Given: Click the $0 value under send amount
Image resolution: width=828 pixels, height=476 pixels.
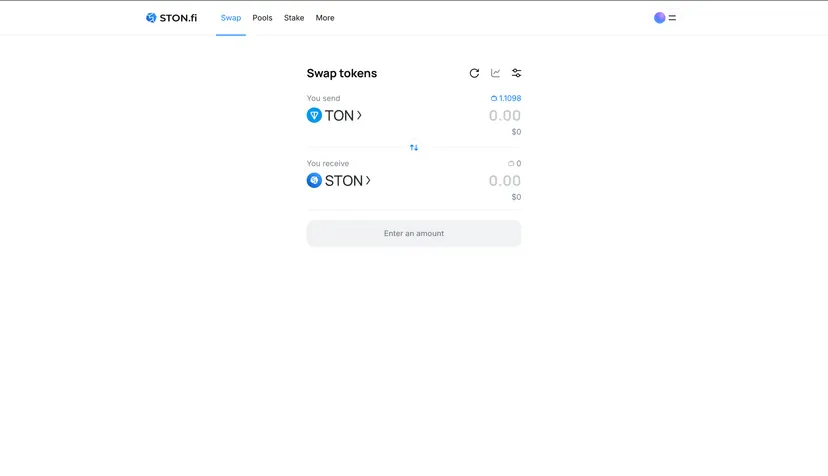Looking at the screenshot, I should coord(516,132).
